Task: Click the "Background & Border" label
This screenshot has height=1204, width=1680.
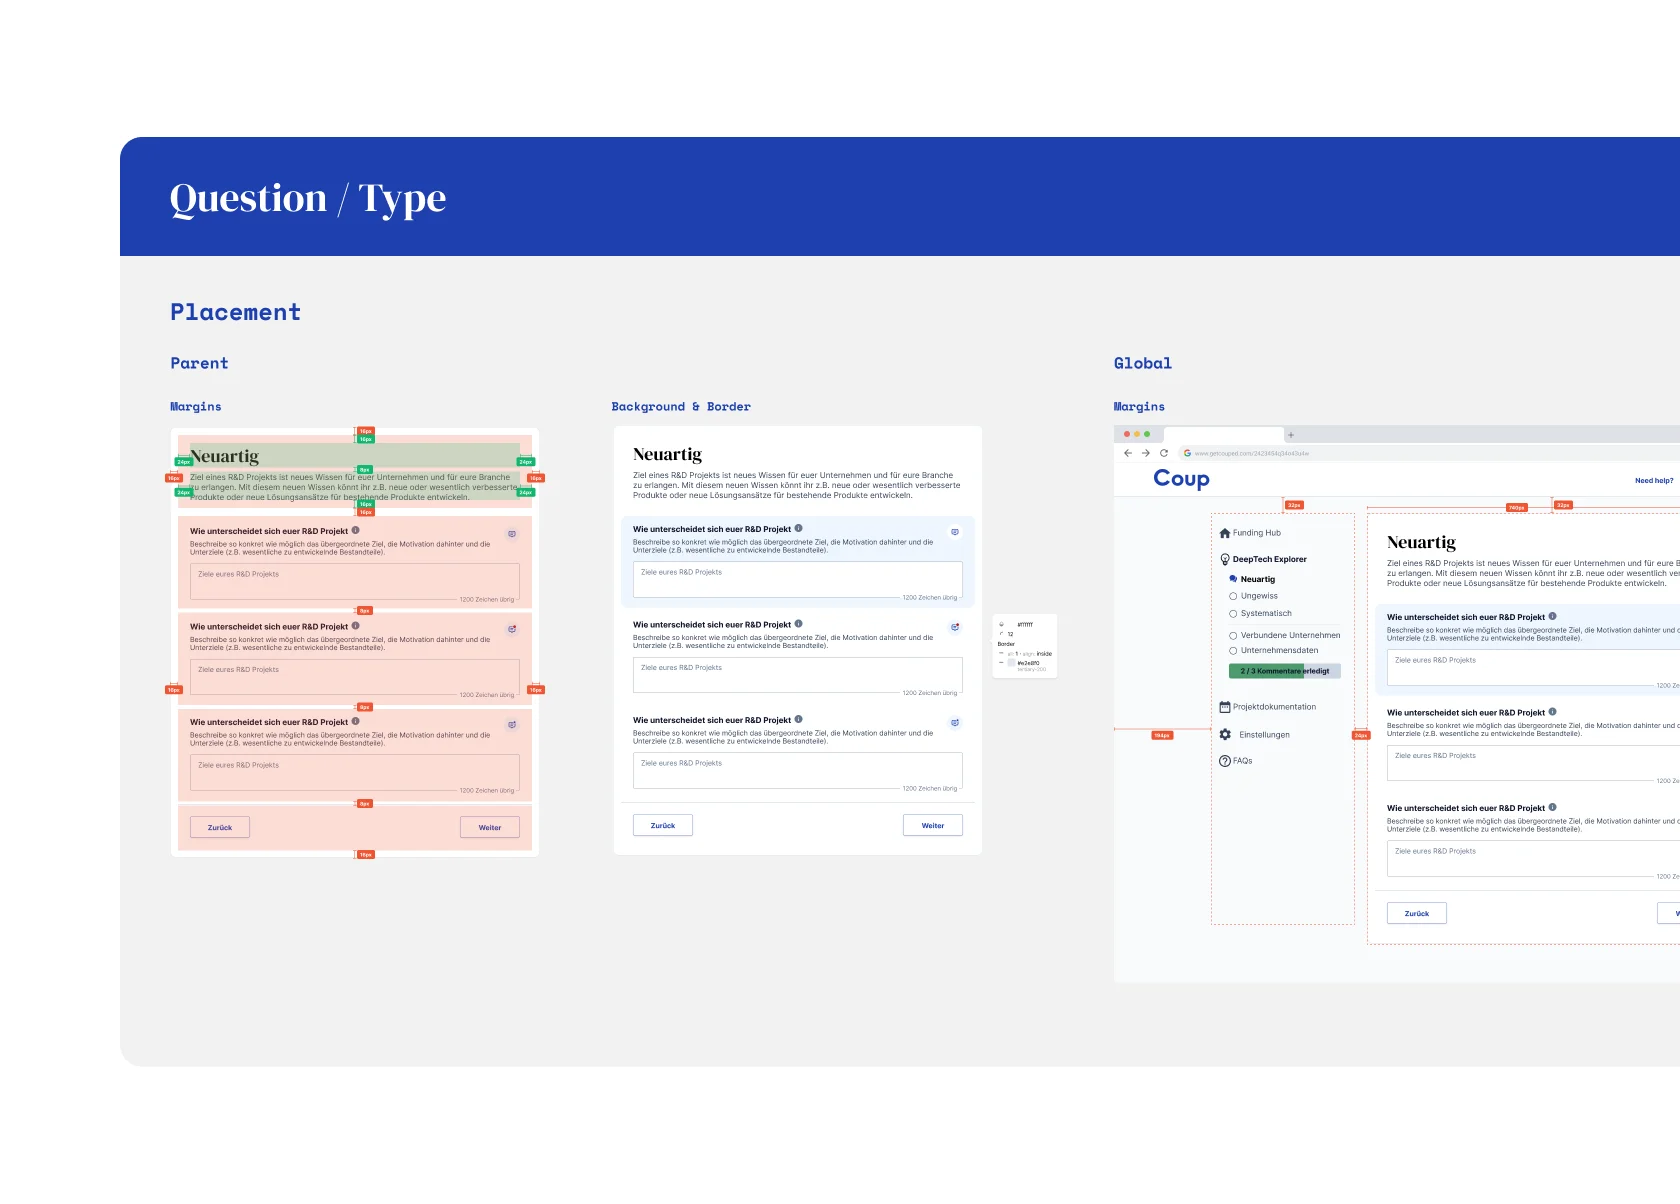Action: point(681,407)
